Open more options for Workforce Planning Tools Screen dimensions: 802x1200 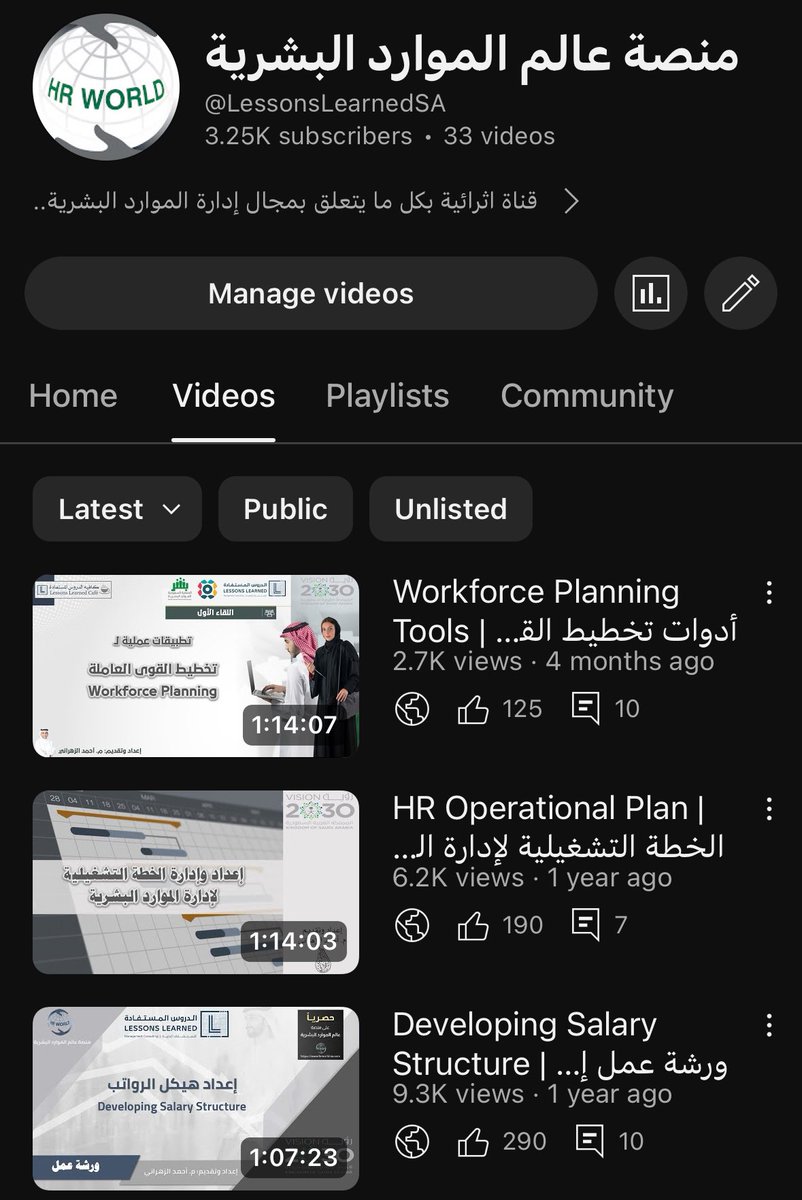pyautogui.click(x=769, y=592)
